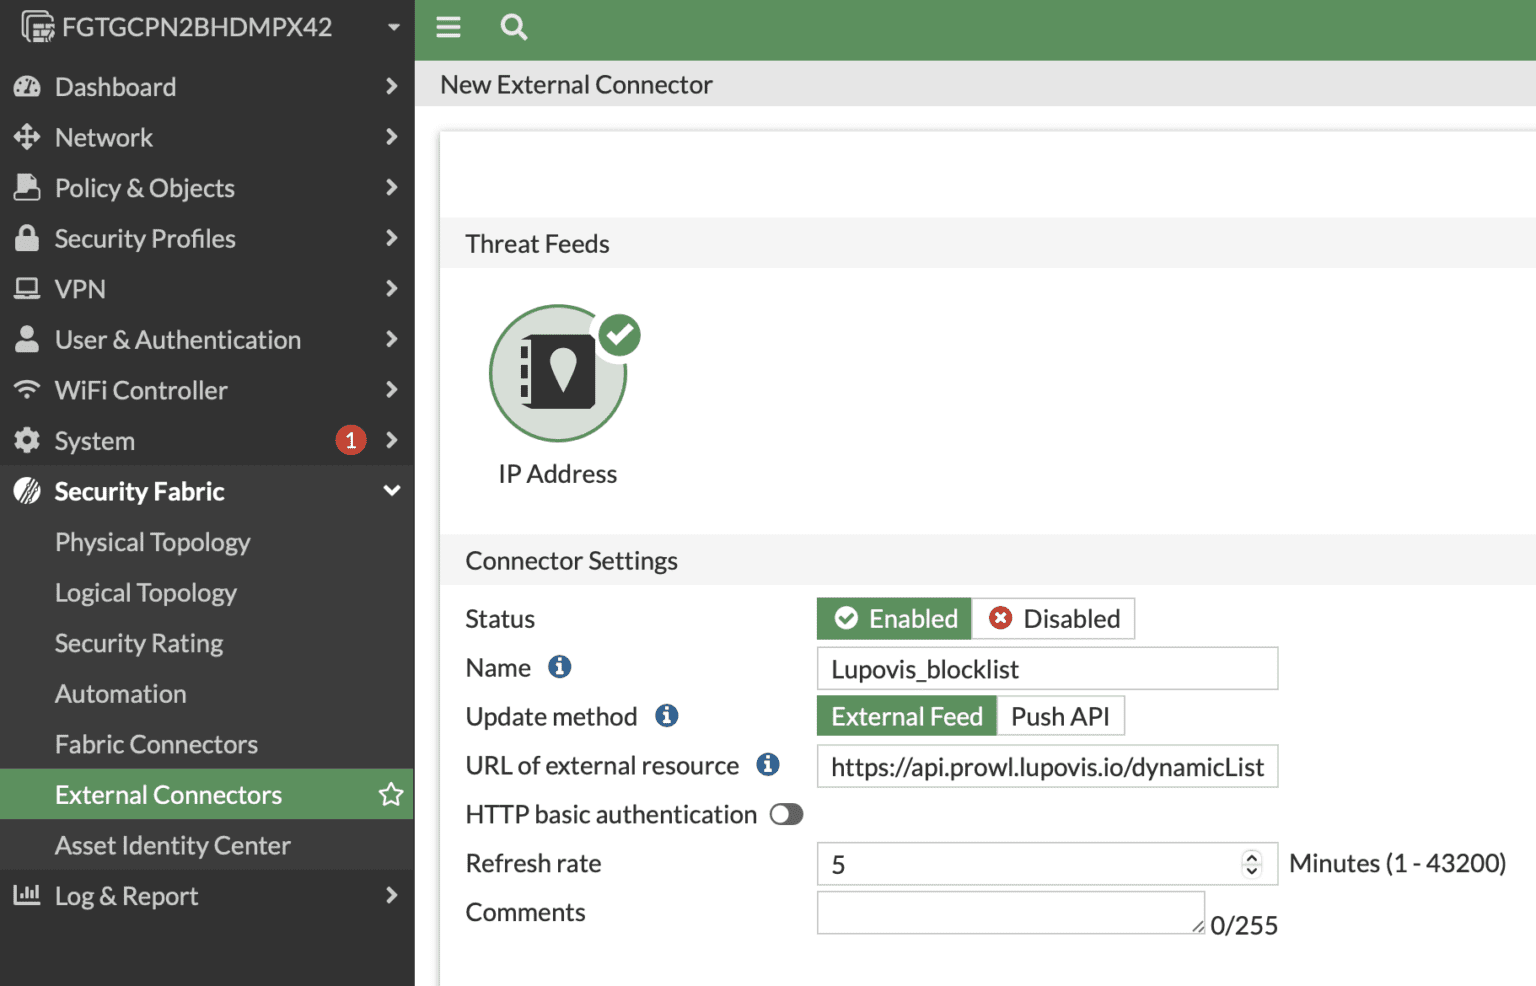Click the Network sidebar icon
1536x986 pixels.
27,137
